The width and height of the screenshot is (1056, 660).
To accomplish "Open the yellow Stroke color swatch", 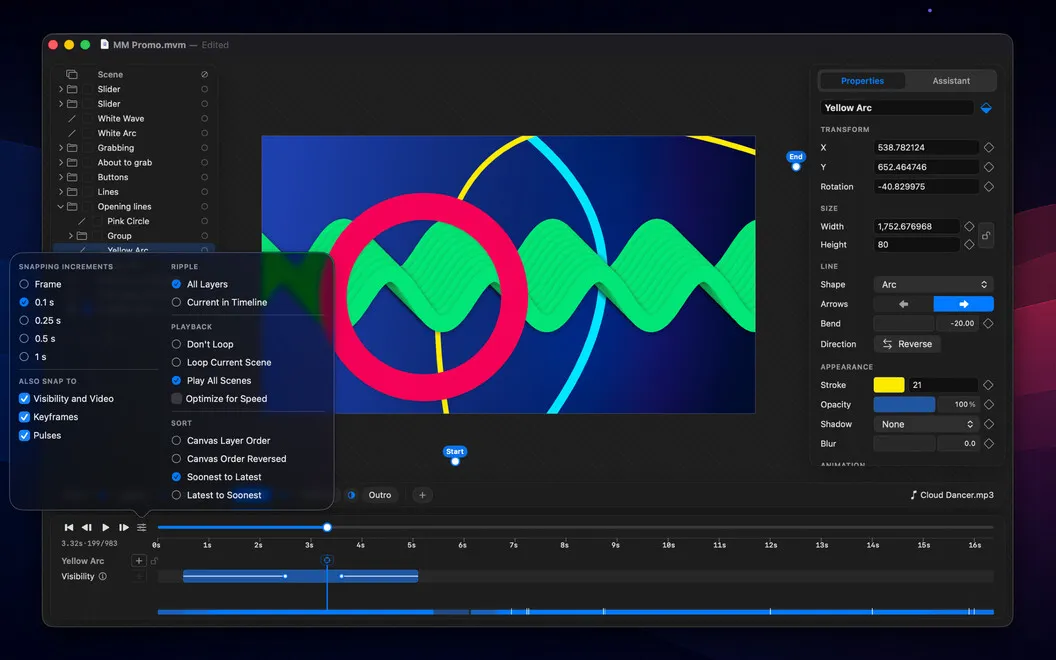I will click(x=889, y=385).
